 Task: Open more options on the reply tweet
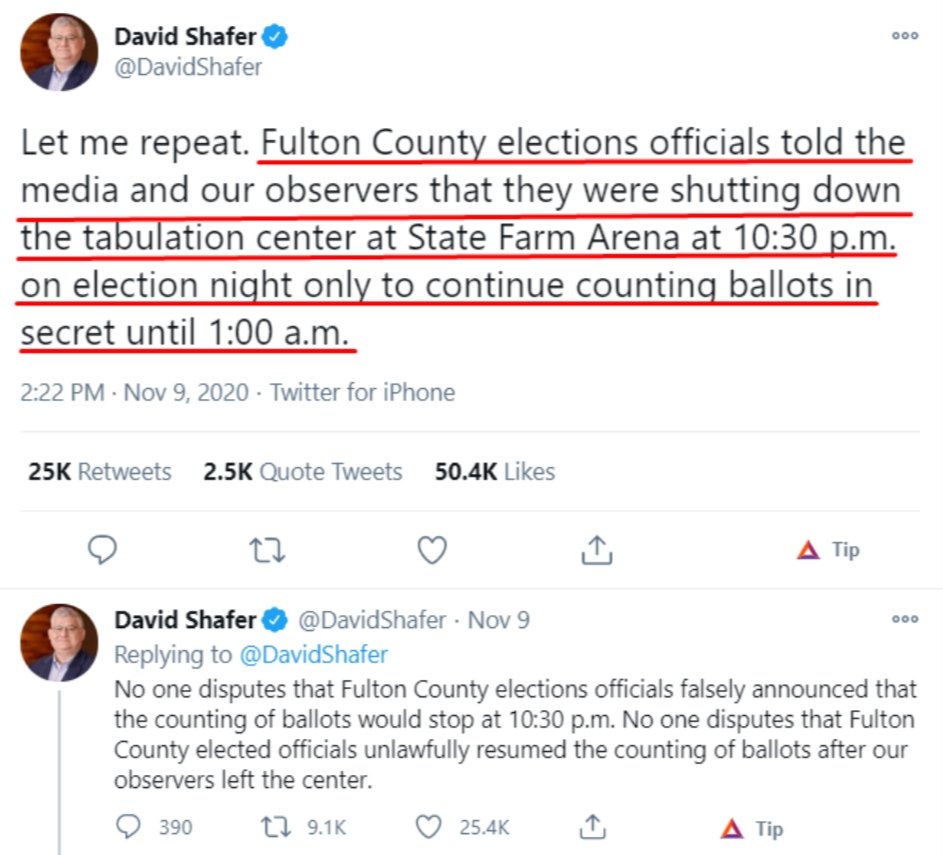pos(904,619)
